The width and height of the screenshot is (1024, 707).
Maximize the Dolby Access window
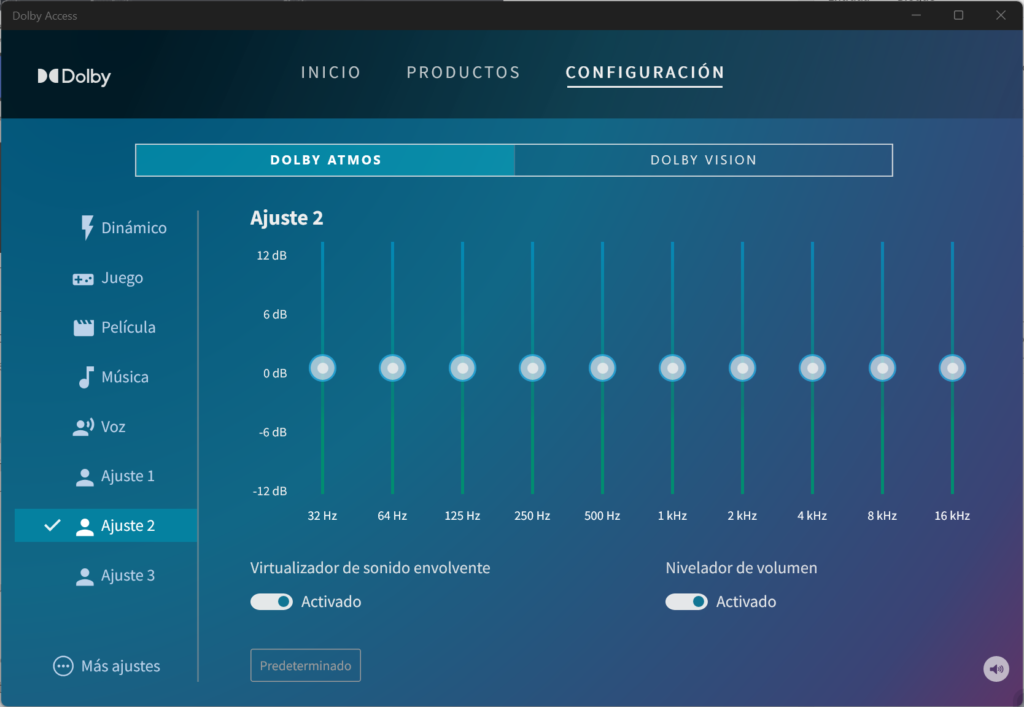[x=958, y=15]
